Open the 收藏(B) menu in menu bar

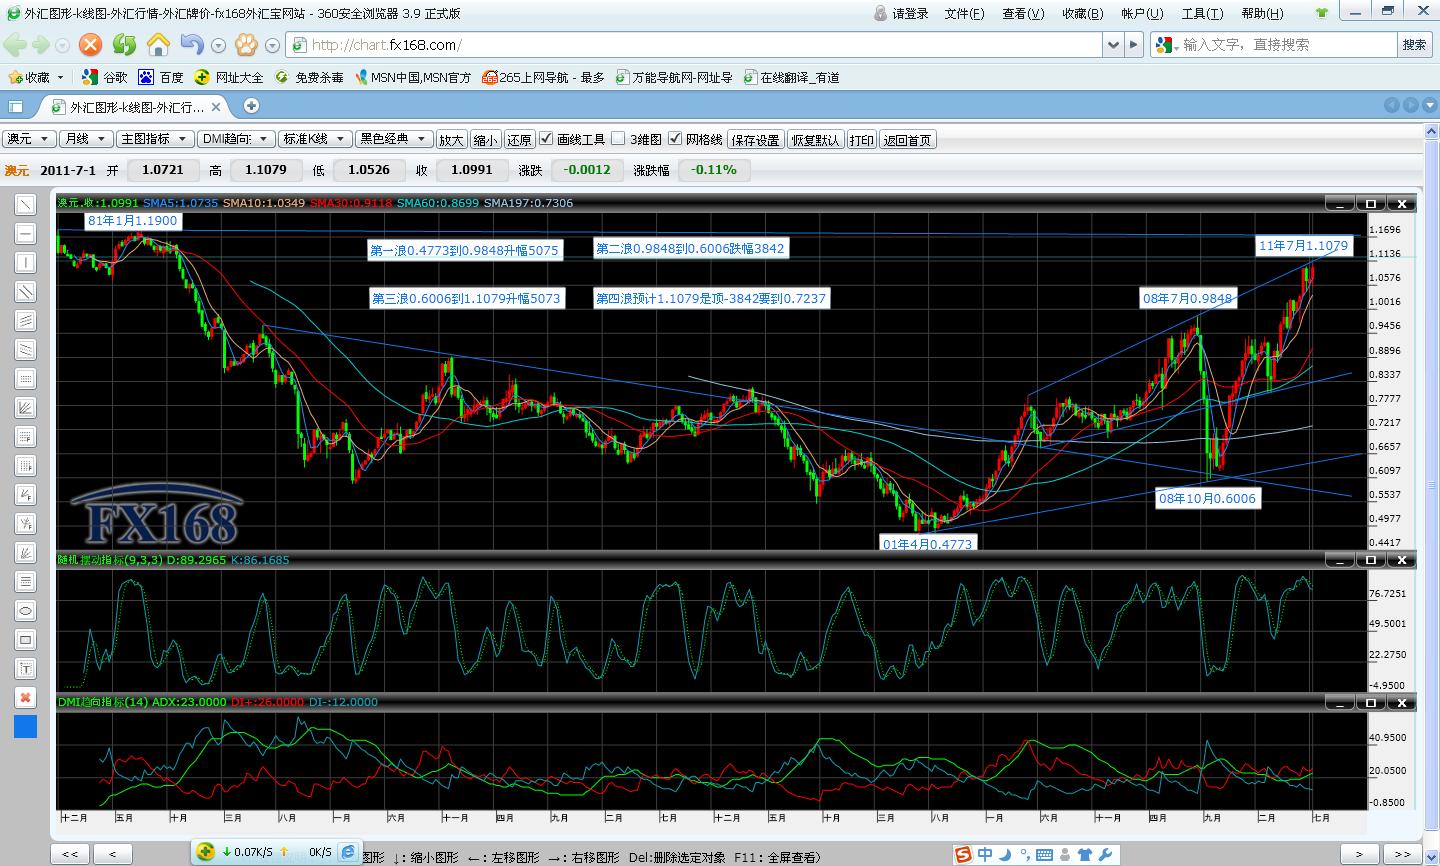[x=1082, y=13]
